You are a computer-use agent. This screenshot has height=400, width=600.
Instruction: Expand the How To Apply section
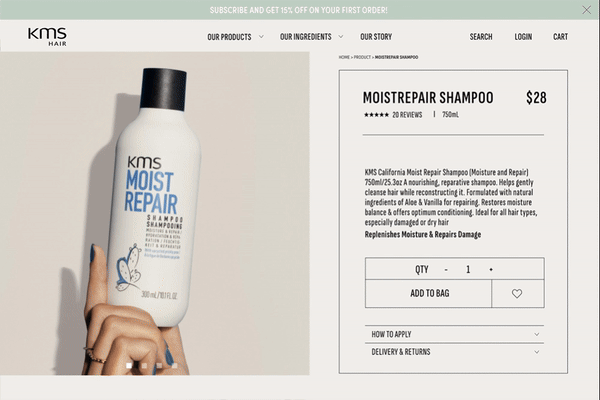[454, 334]
